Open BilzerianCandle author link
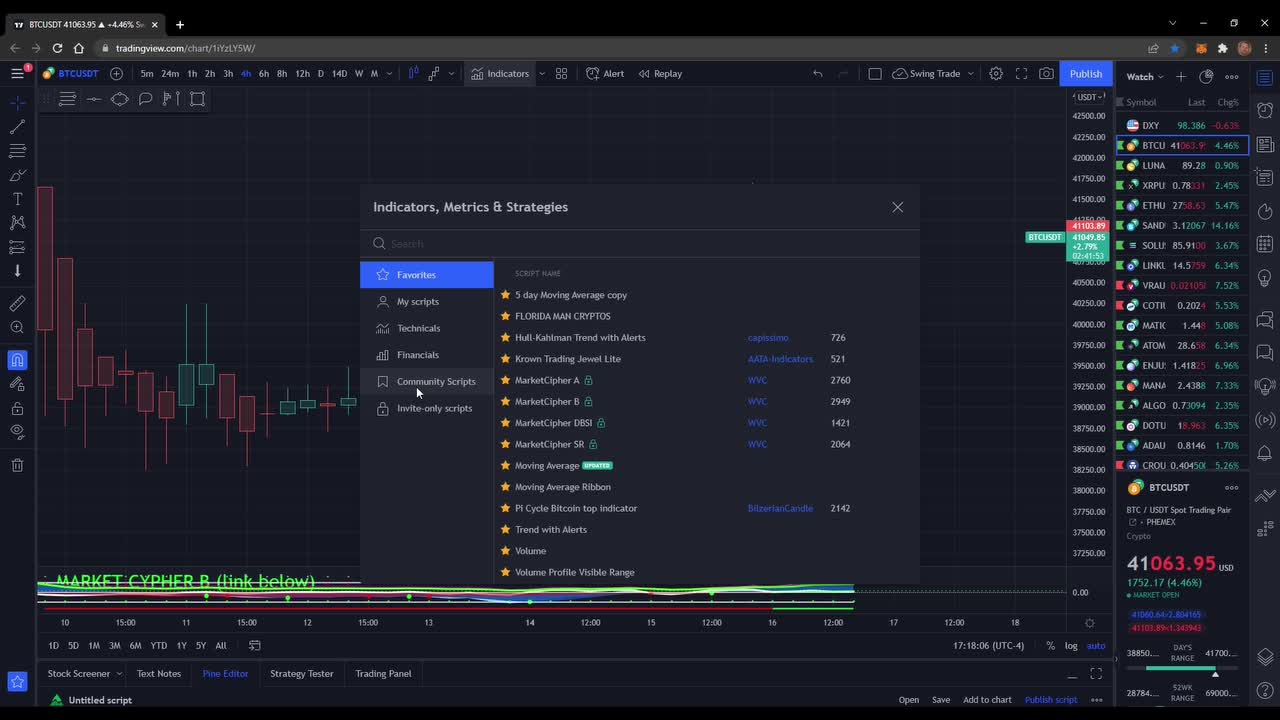1280x720 pixels. point(780,508)
